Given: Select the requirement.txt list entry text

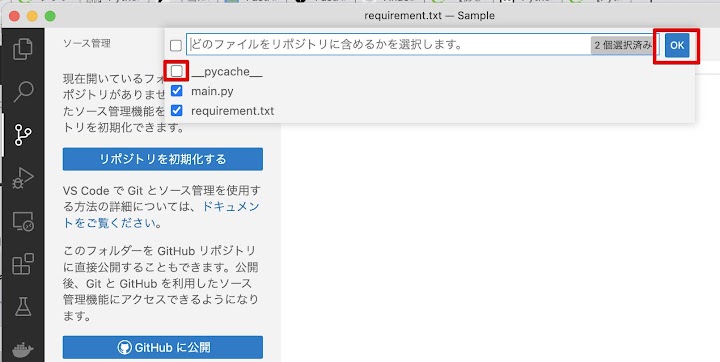Looking at the screenshot, I should tap(232, 111).
